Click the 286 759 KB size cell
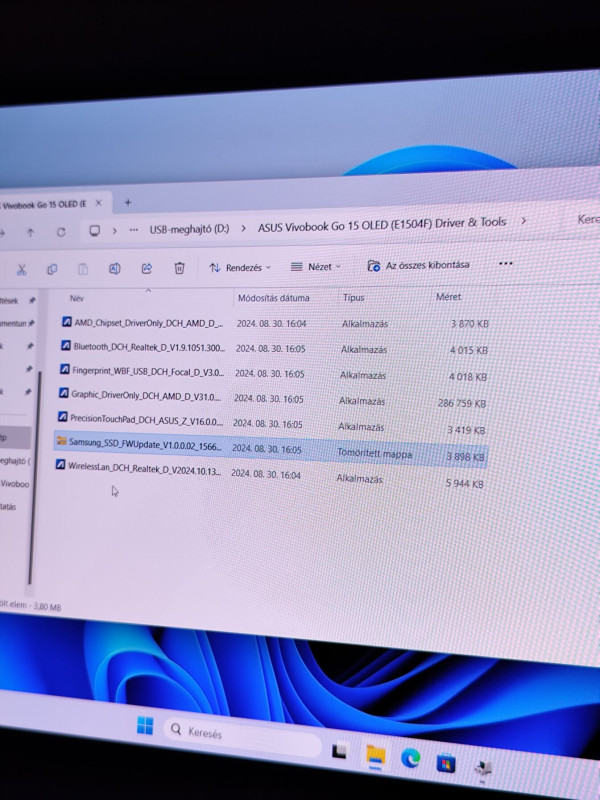The height and width of the screenshot is (800, 600). click(462, 403)
